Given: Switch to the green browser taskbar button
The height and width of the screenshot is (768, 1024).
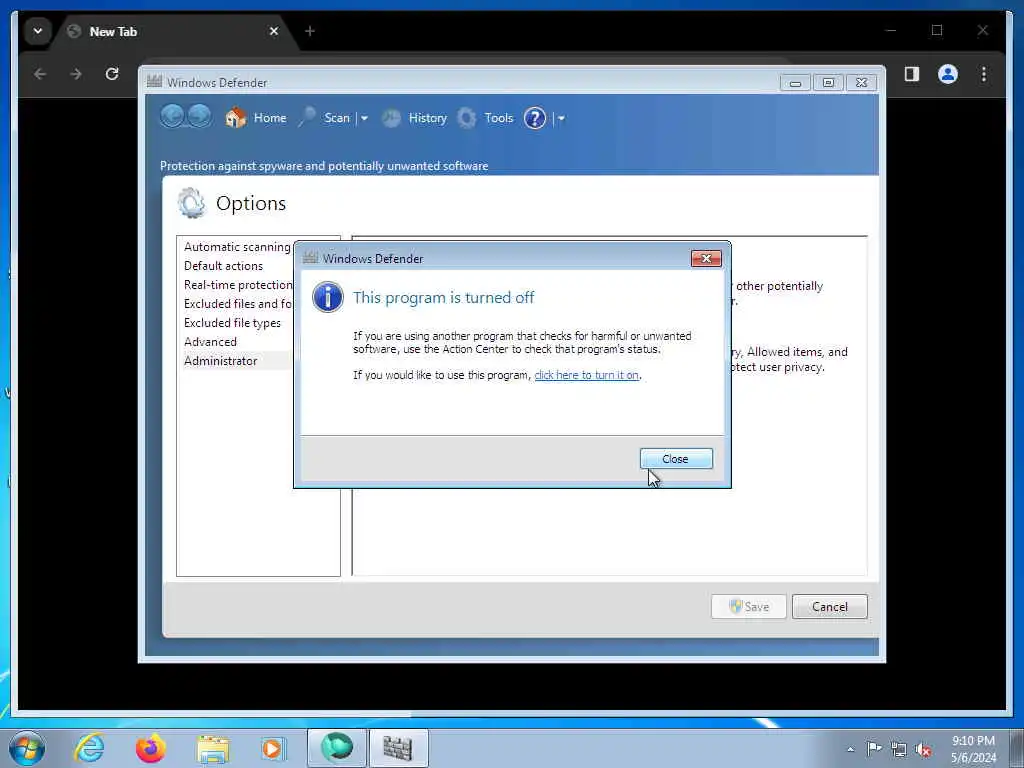Looking at the screenshot, I should (337, 748).
